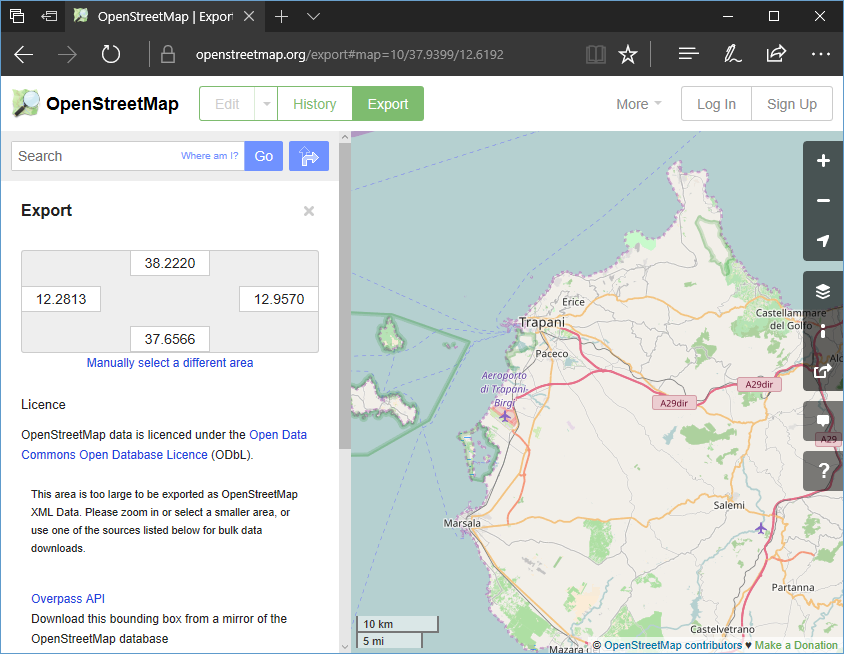View site security lock info

coord(168,54)
